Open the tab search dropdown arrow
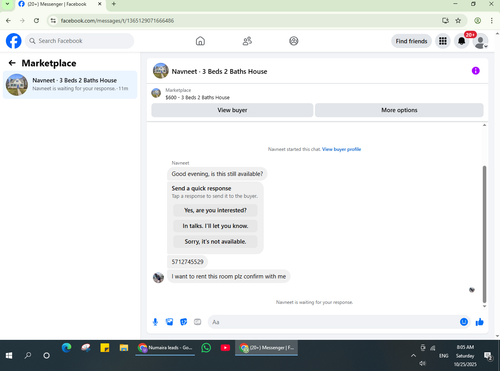 click(x=7, y=4)
